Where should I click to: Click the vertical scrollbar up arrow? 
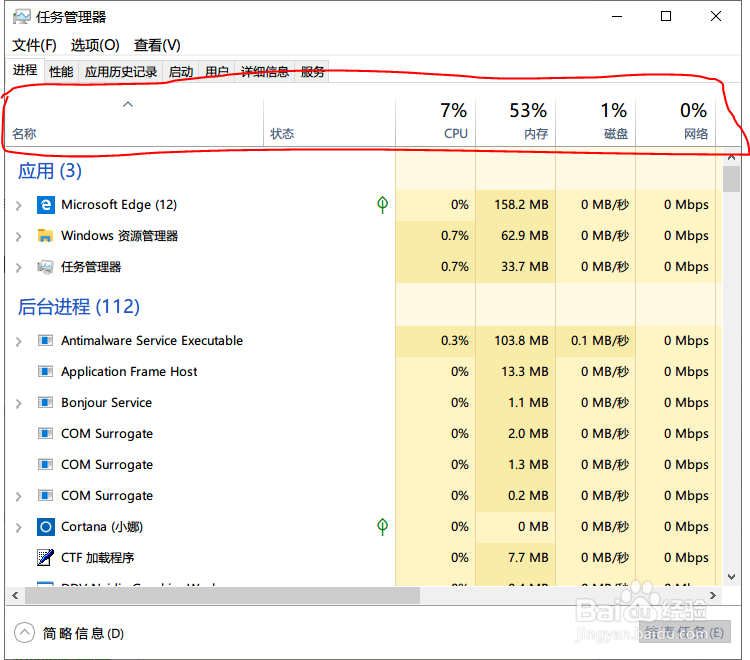[731, 157]
